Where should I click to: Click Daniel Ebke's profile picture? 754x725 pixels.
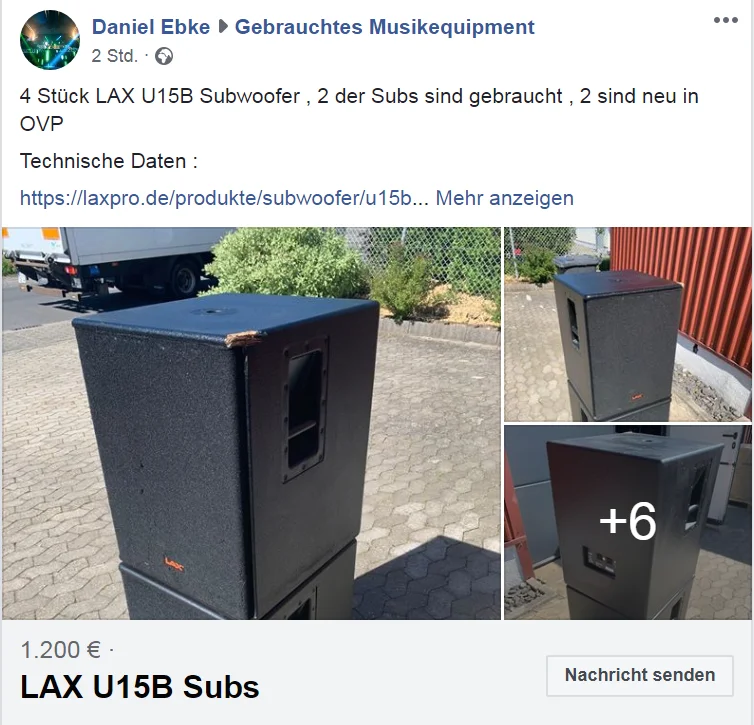pos(50,40)
